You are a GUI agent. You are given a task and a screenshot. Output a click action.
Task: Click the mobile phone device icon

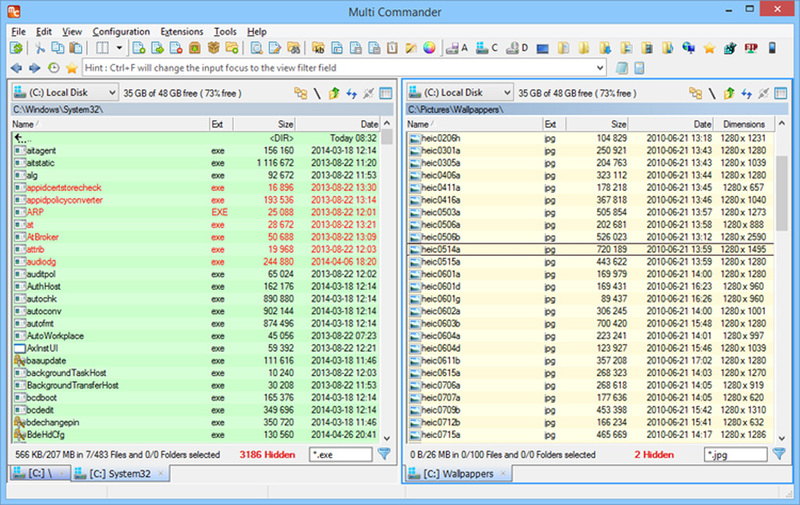pyautogui.click(x=772, y=48)
